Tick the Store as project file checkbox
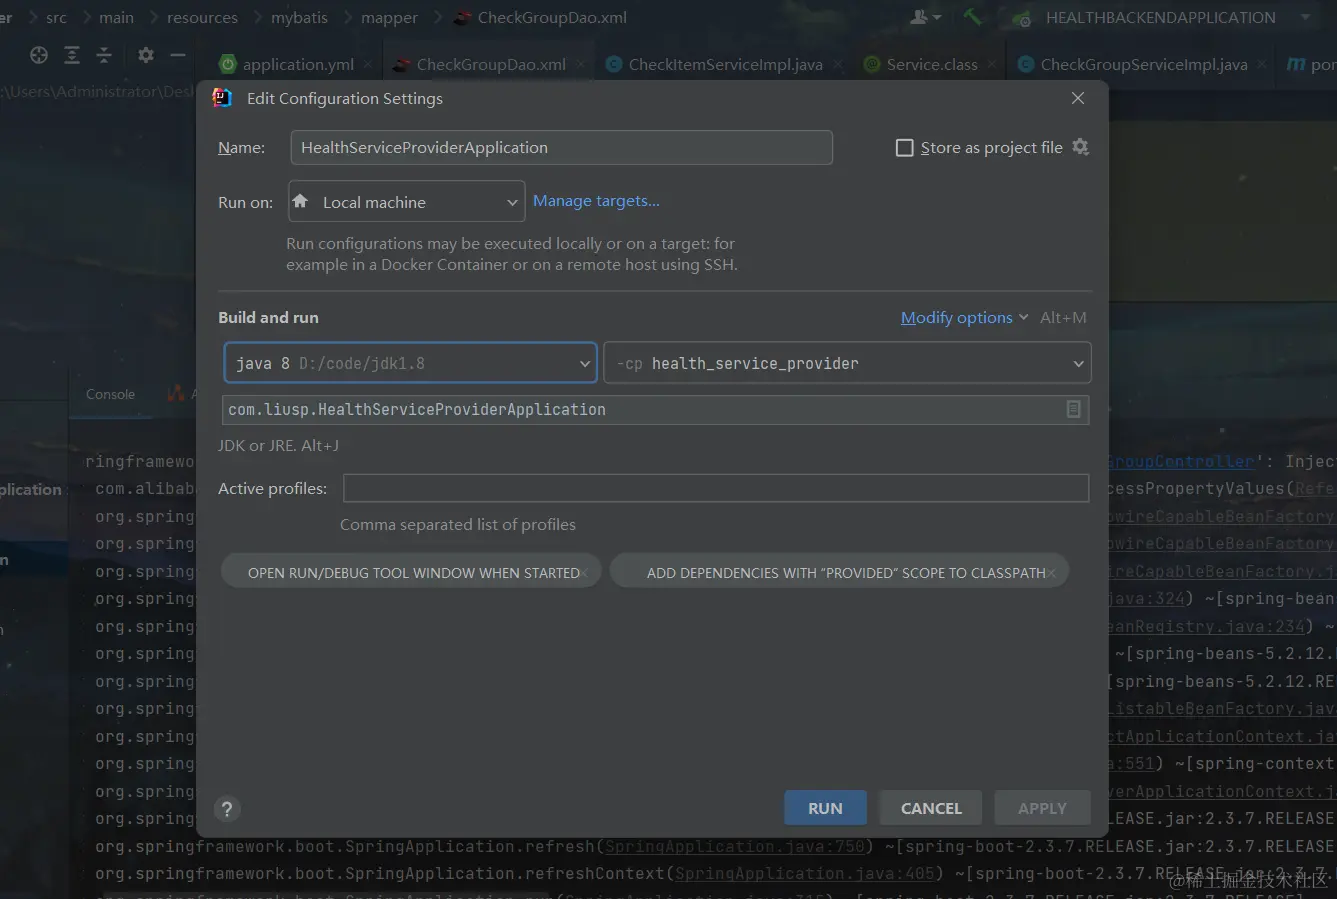Viewport: 1337px width, 899px height. [x=905, y=148]
